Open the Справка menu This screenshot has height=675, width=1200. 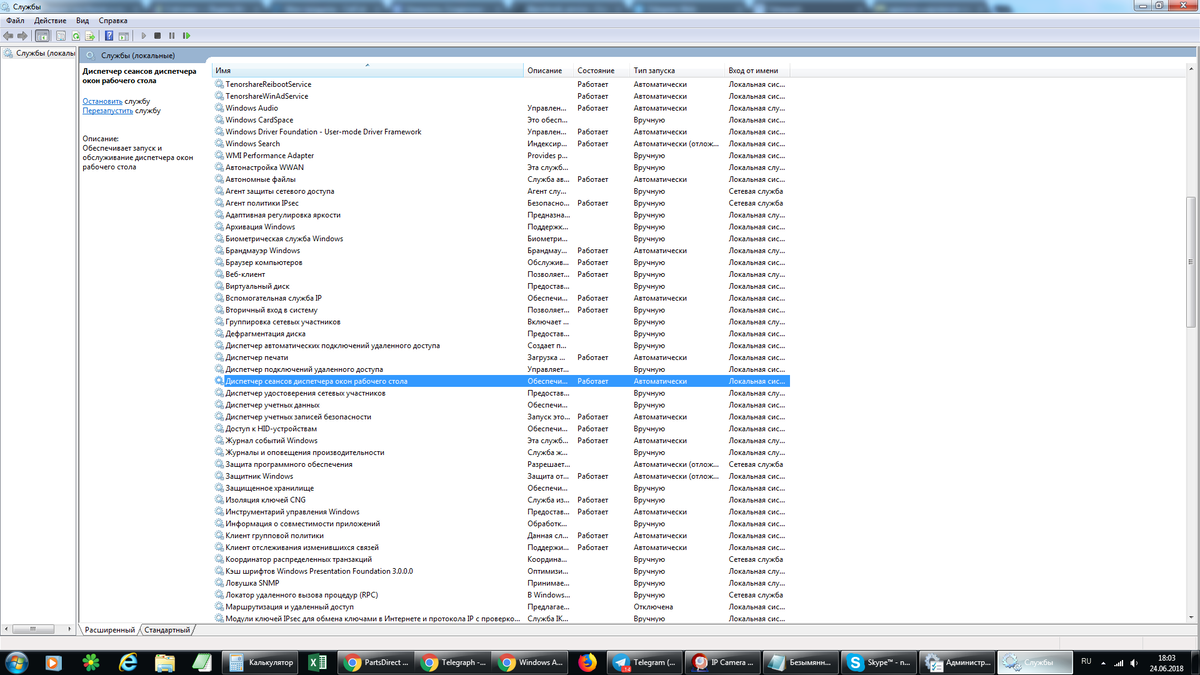[114, 20]
